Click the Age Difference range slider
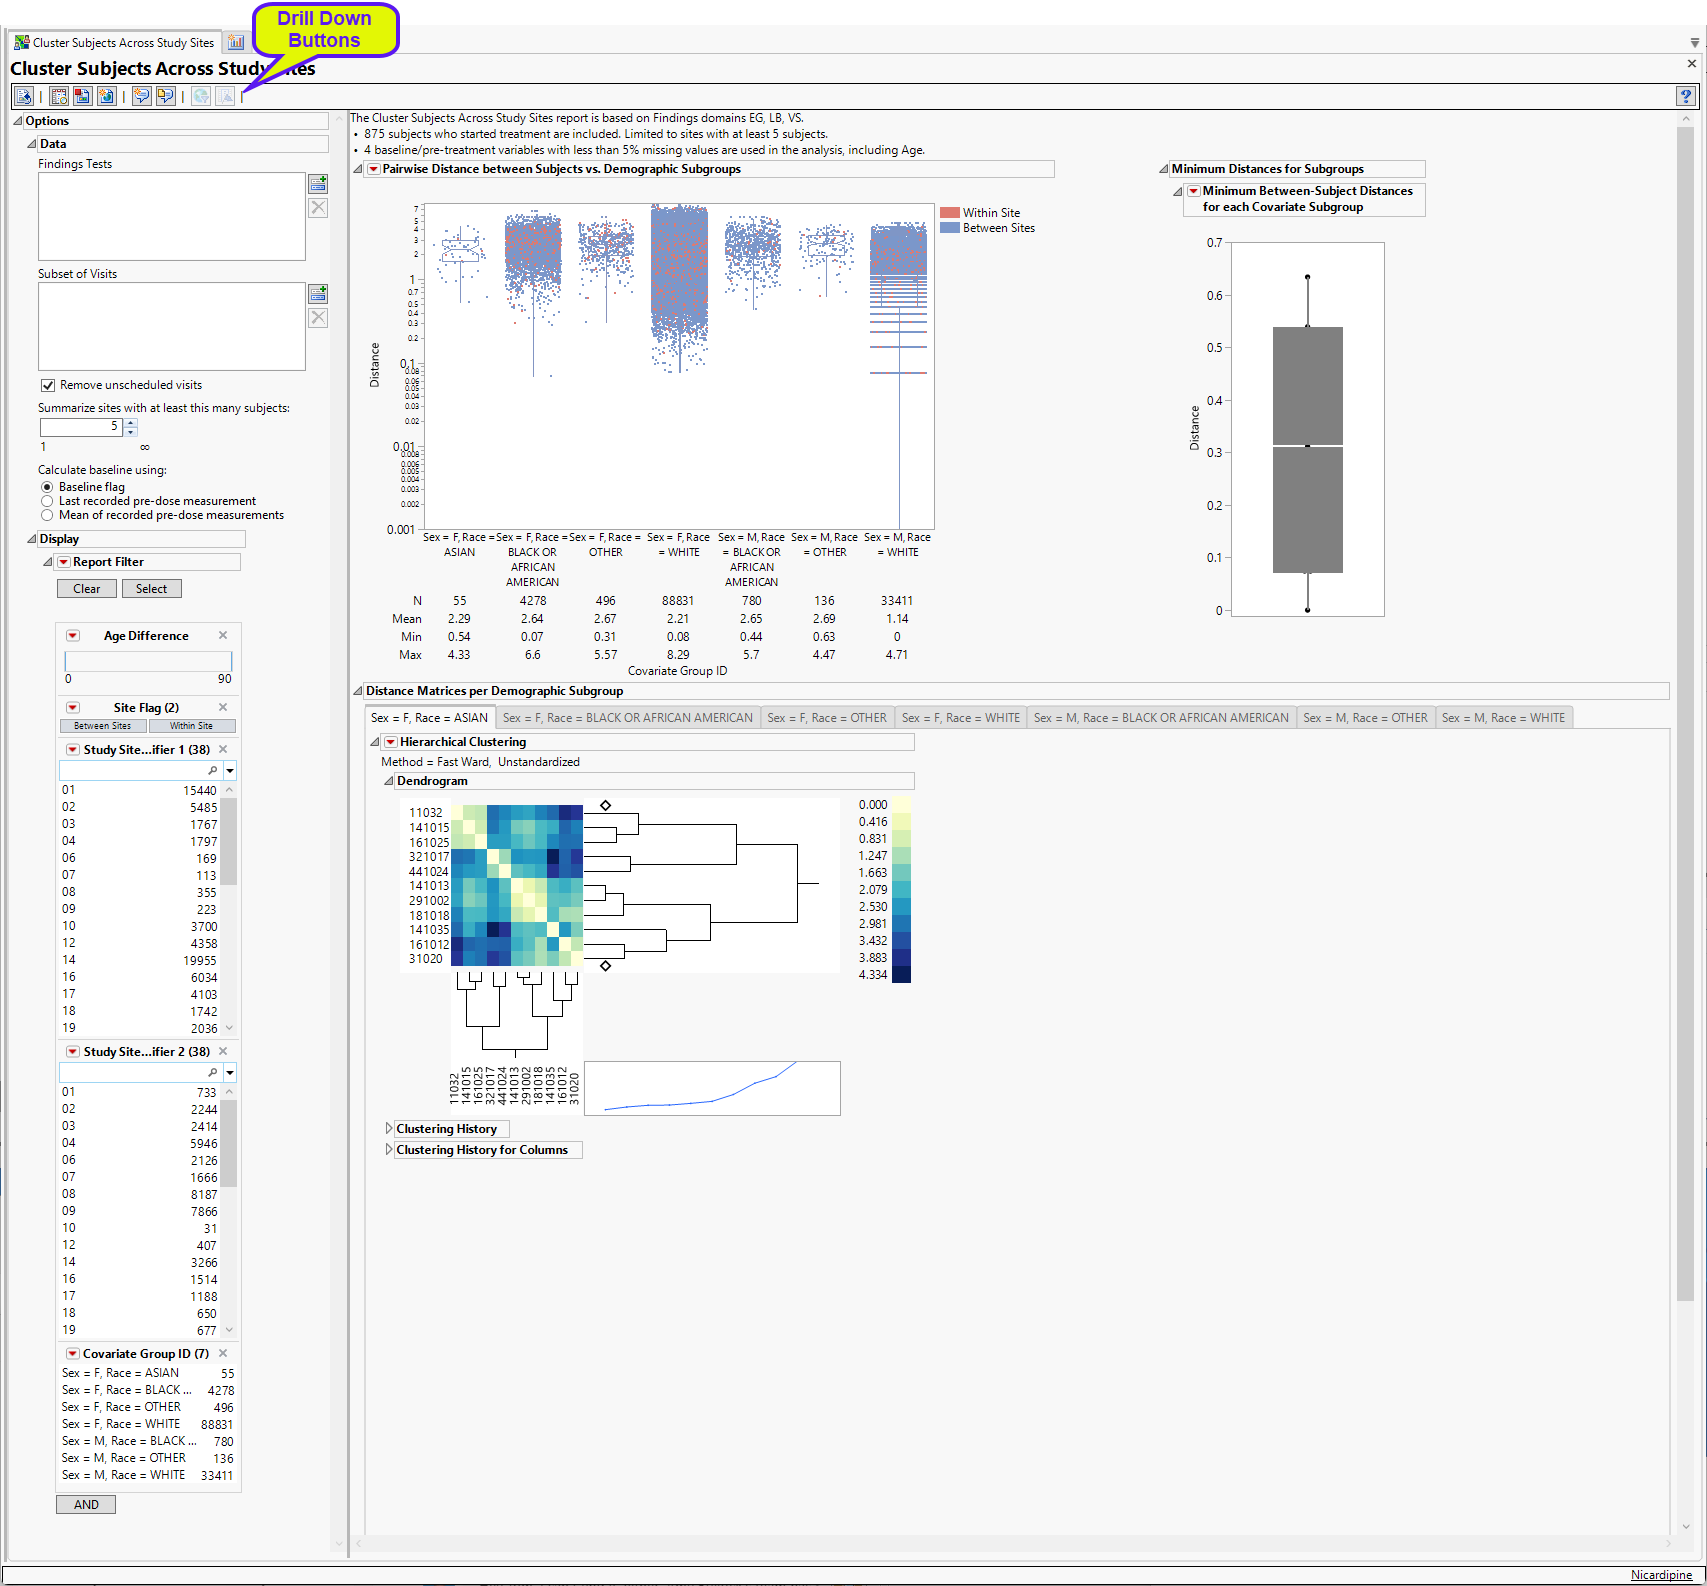Viewport: 1707px width, 1586px height. pos(148,661)
